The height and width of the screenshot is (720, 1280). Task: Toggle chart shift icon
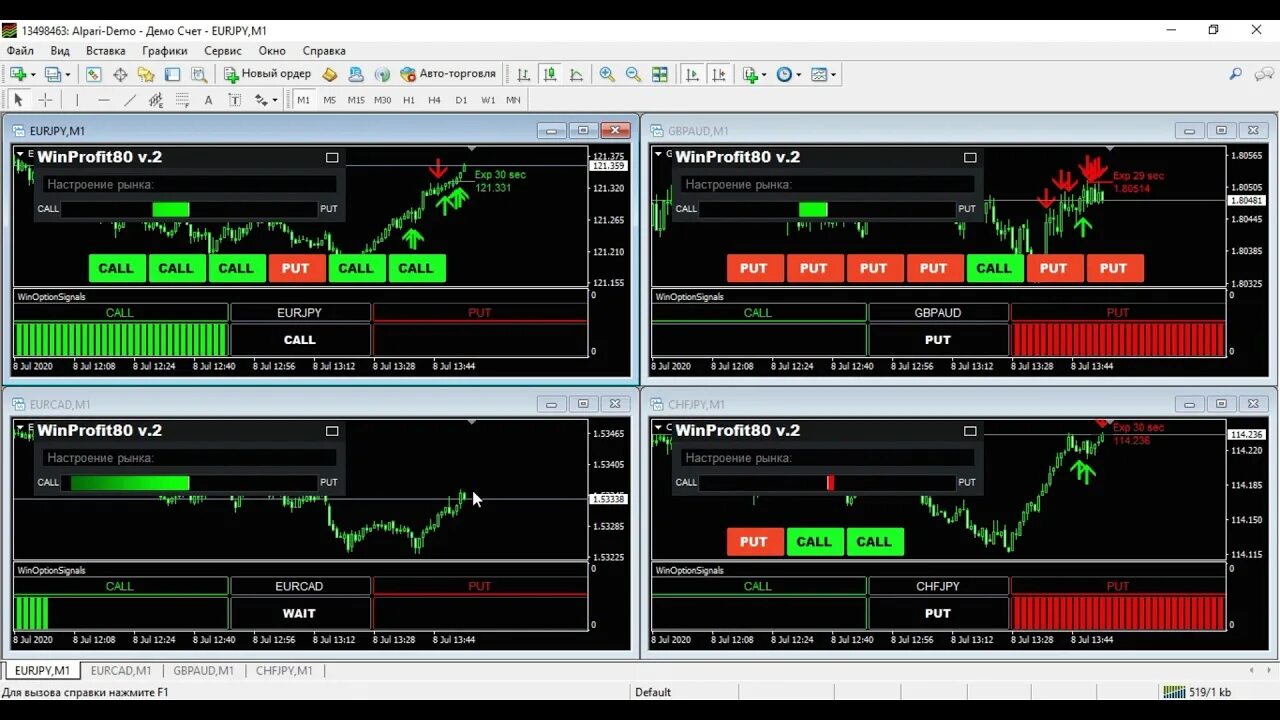718,74
